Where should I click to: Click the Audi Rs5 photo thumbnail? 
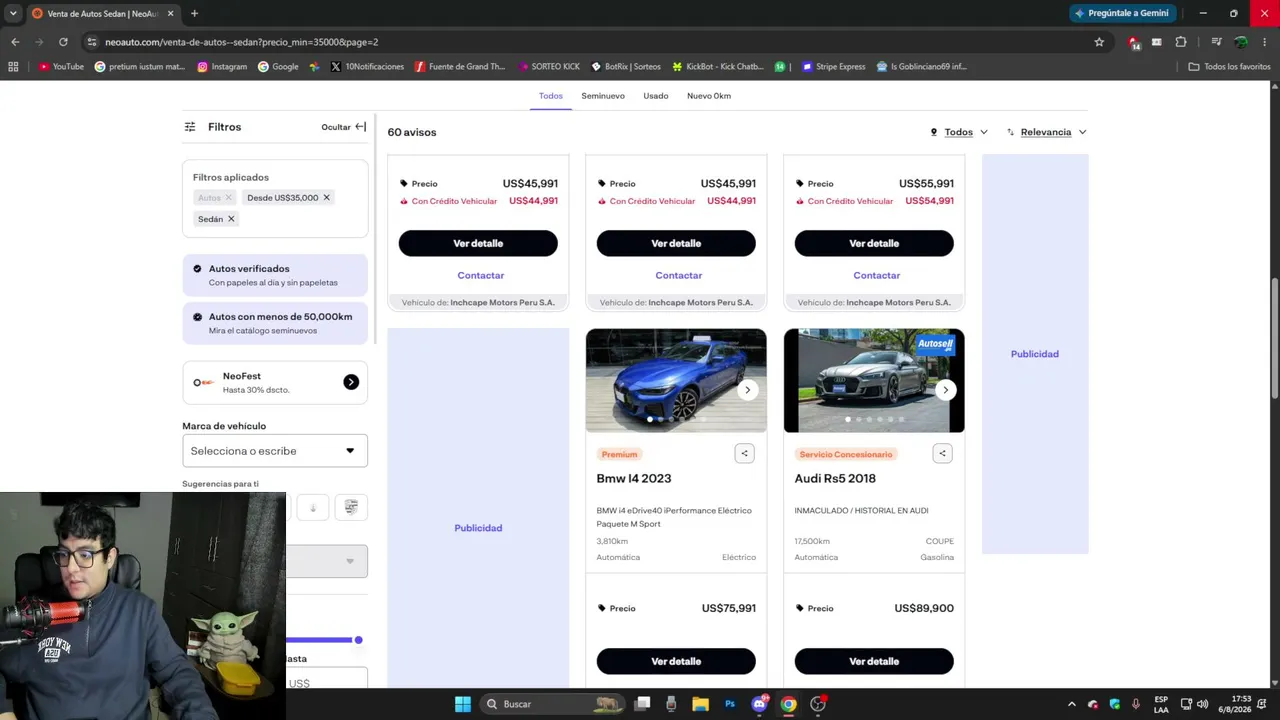tap(874, 381)
